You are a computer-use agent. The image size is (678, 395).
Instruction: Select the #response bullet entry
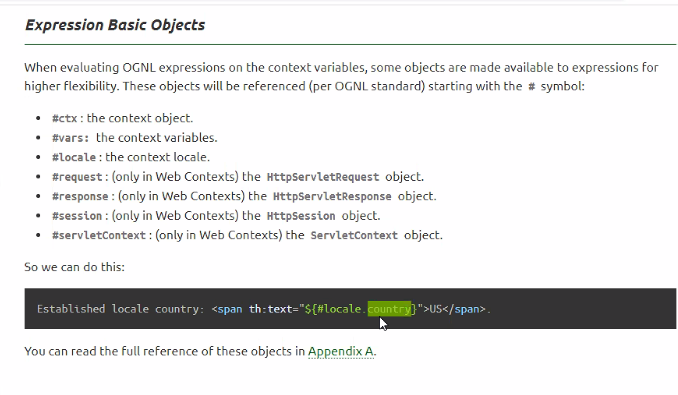(244, 196)
